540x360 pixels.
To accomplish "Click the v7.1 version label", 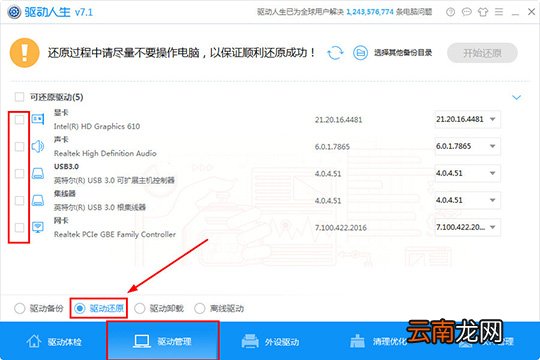I will [x=84, y=12].
